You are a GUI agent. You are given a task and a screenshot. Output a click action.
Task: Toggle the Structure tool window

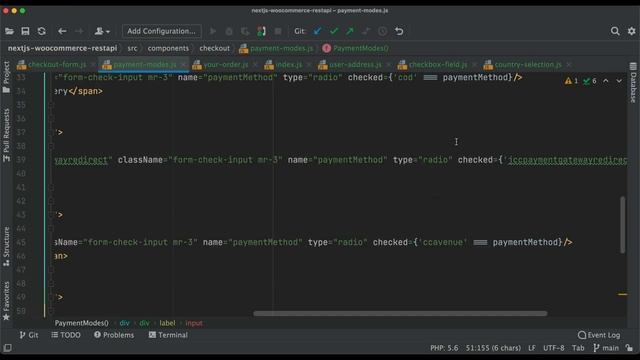click(x=6, y=247)
